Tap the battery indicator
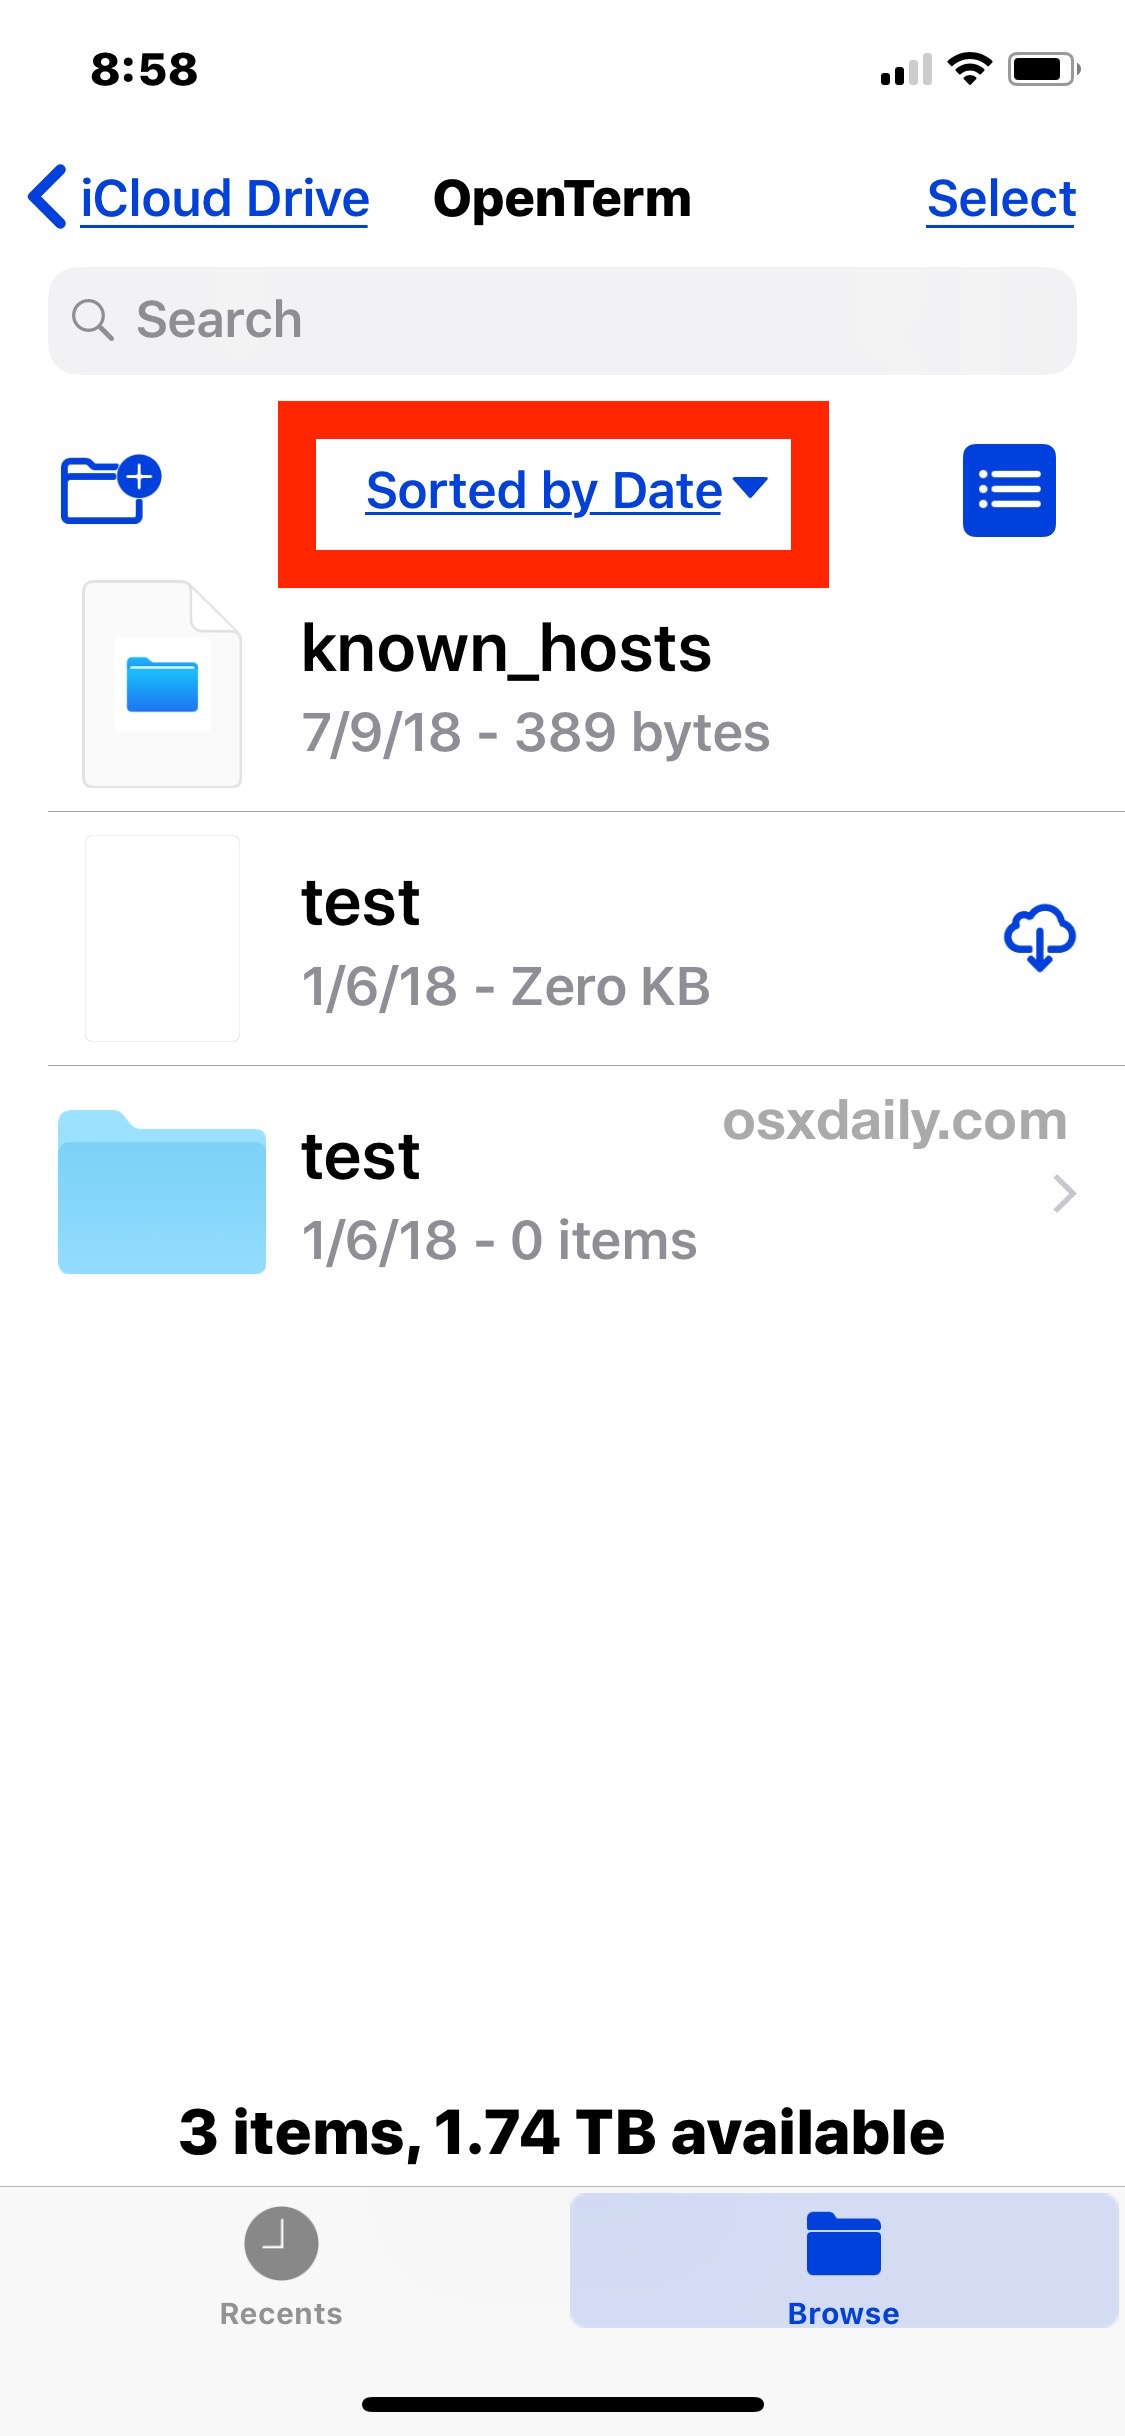The height and width of the screenshot is (2436, 1125). click(1043, 68)
